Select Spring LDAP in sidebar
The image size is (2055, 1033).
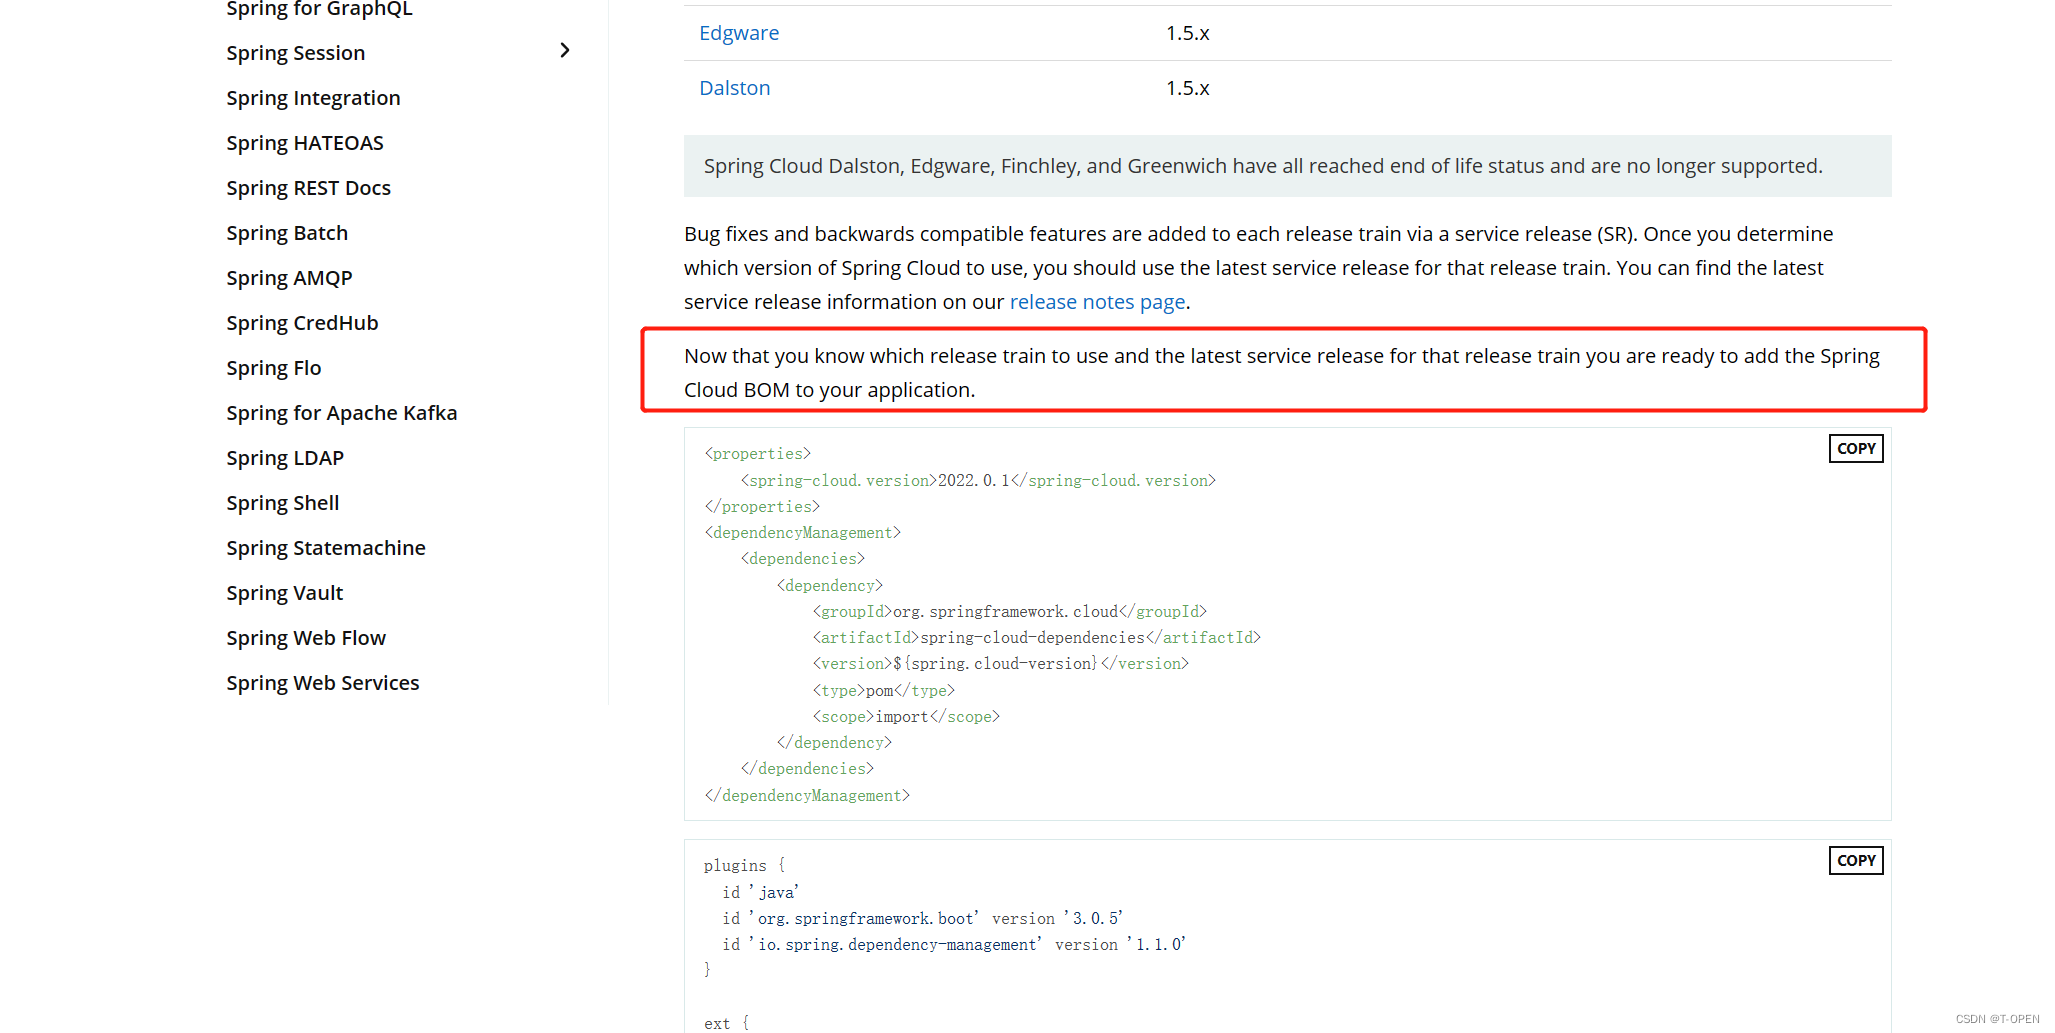pos(285,458)
